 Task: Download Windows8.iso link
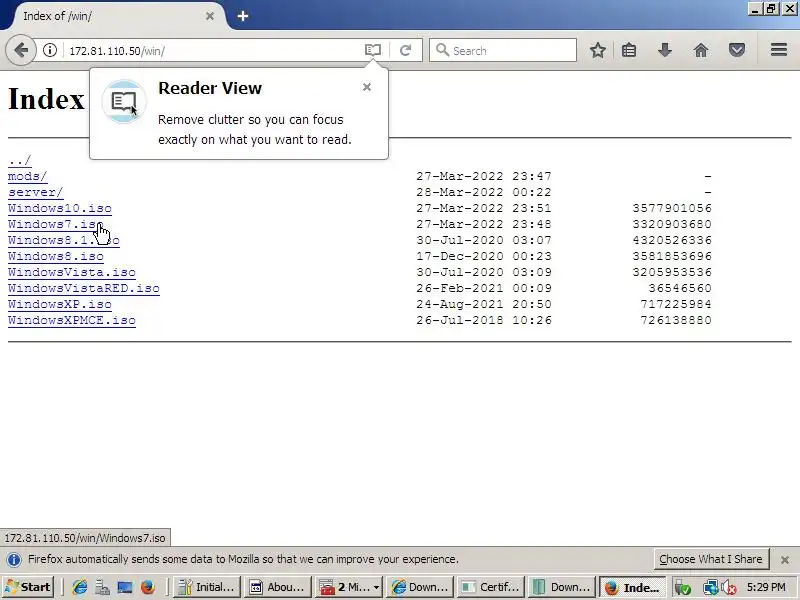point(56,256)
